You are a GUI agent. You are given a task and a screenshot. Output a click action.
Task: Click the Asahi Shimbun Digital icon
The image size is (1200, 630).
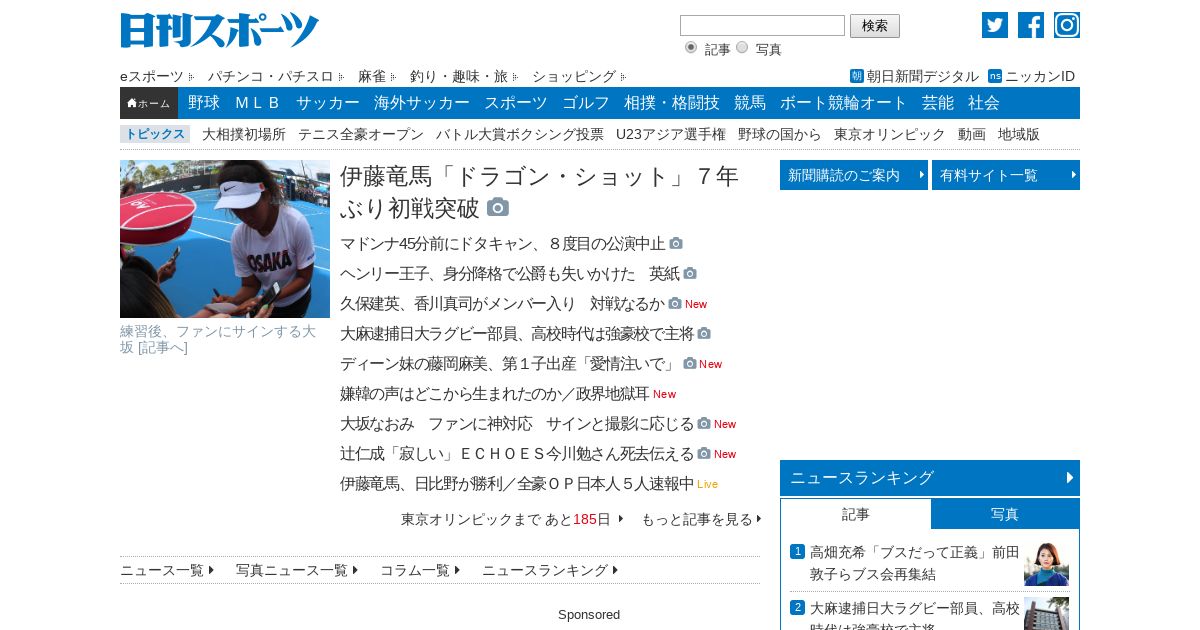pos(857,76)
